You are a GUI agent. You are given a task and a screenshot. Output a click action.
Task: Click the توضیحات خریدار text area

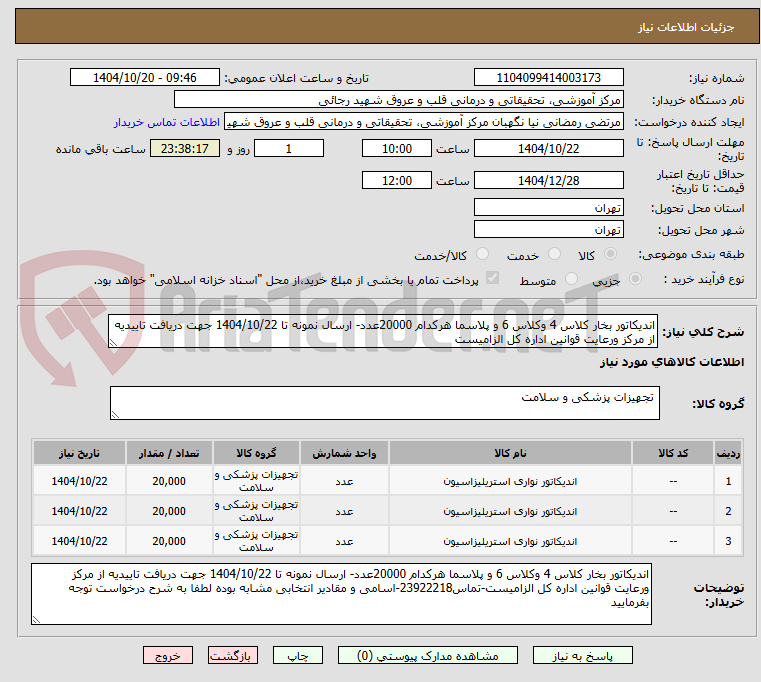coord(341,594)
